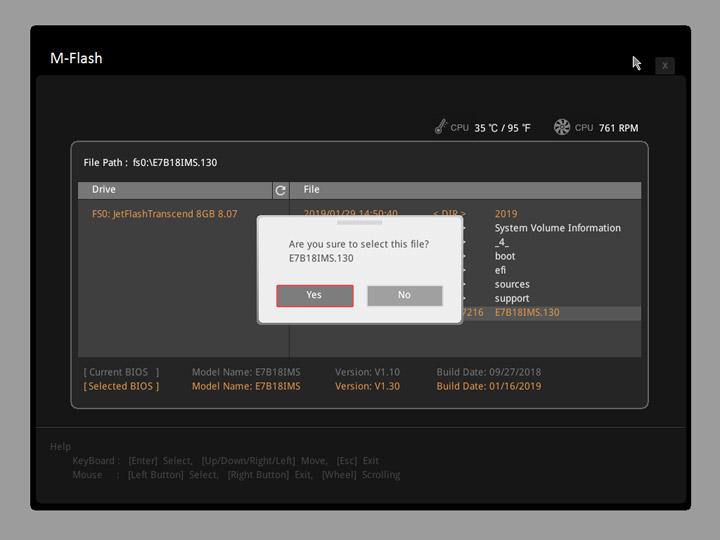Open the boot folder
The width and height of the screenshot is (720, 540).
click(505, 256)
